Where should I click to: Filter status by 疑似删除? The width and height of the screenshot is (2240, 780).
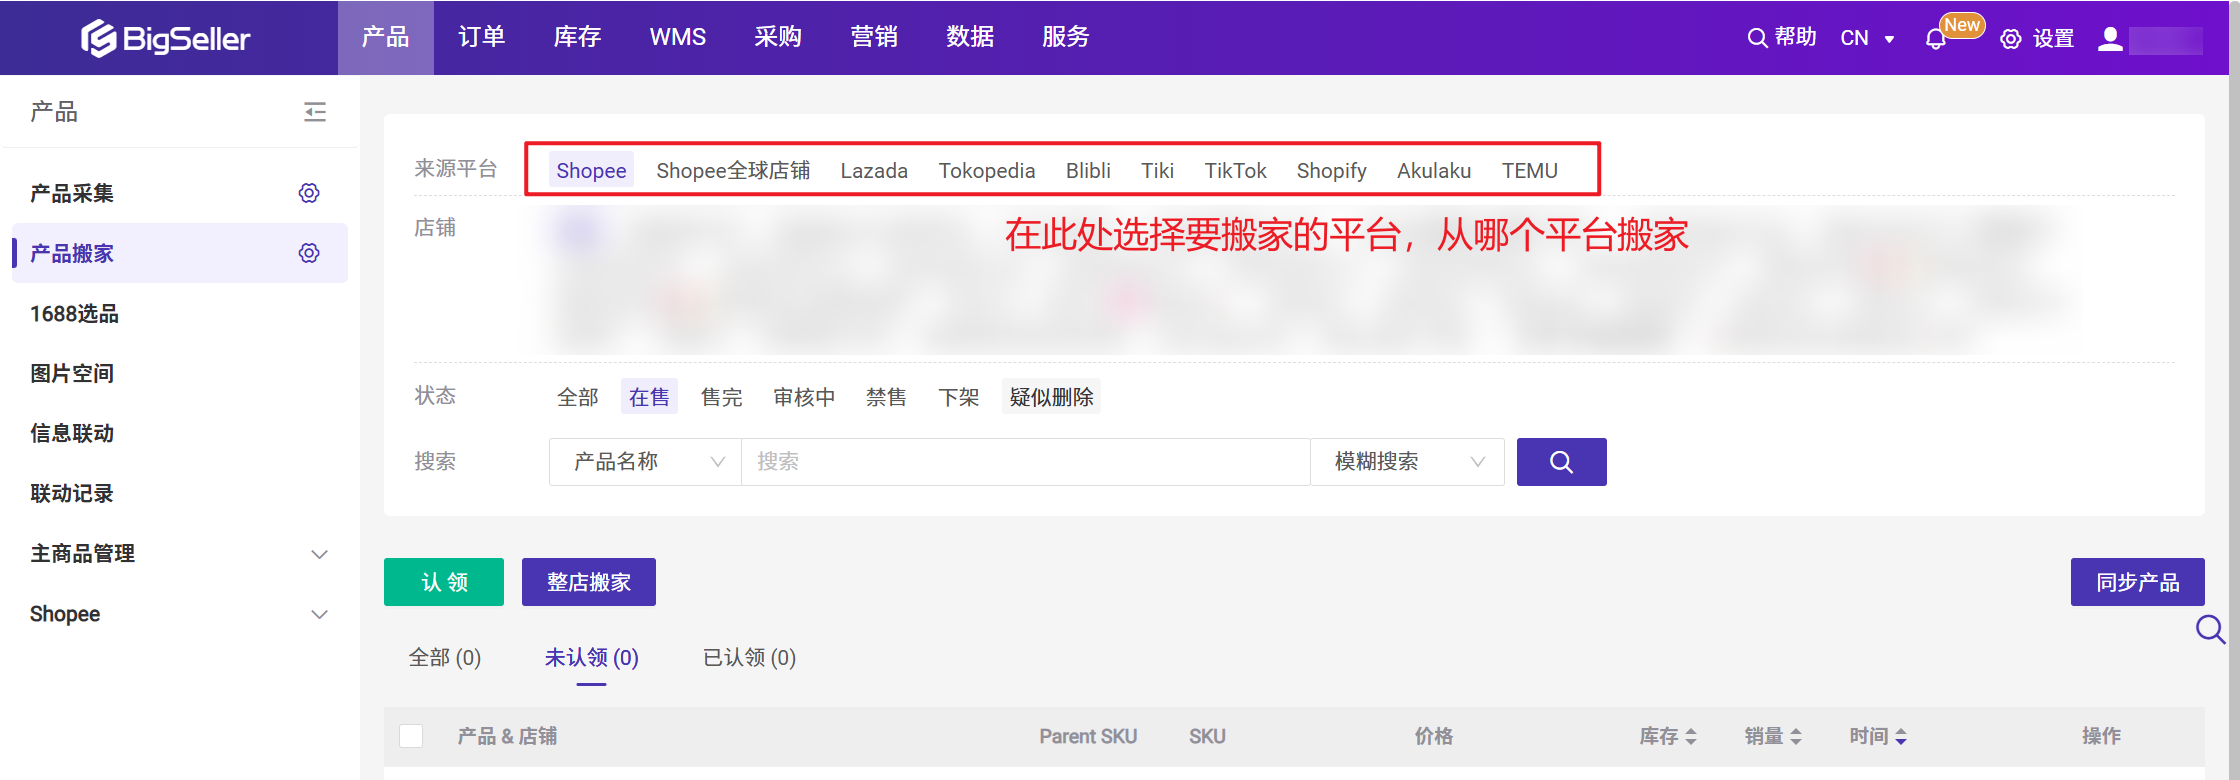(x=1051, y=397)
